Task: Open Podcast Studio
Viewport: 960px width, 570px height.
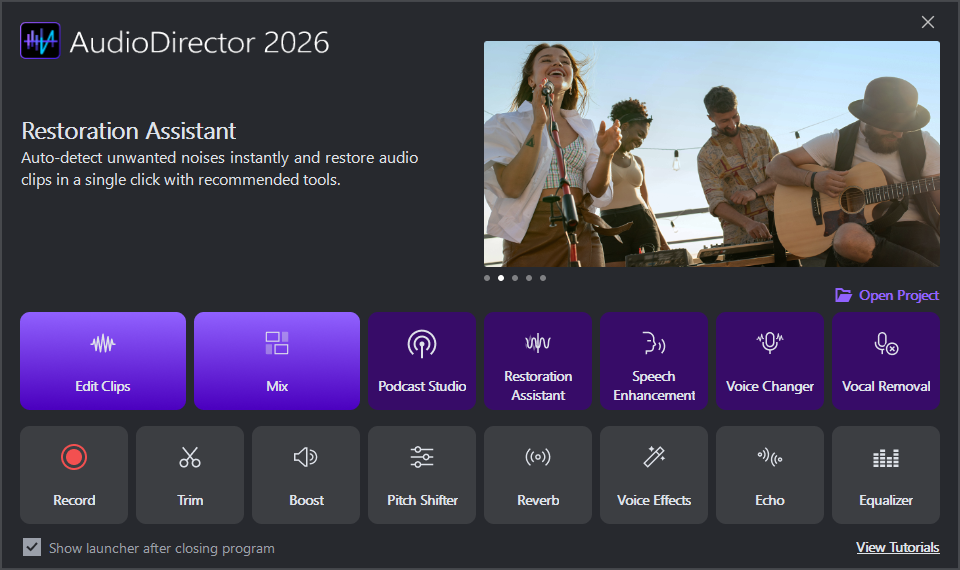Action: [x=422, y=361]
